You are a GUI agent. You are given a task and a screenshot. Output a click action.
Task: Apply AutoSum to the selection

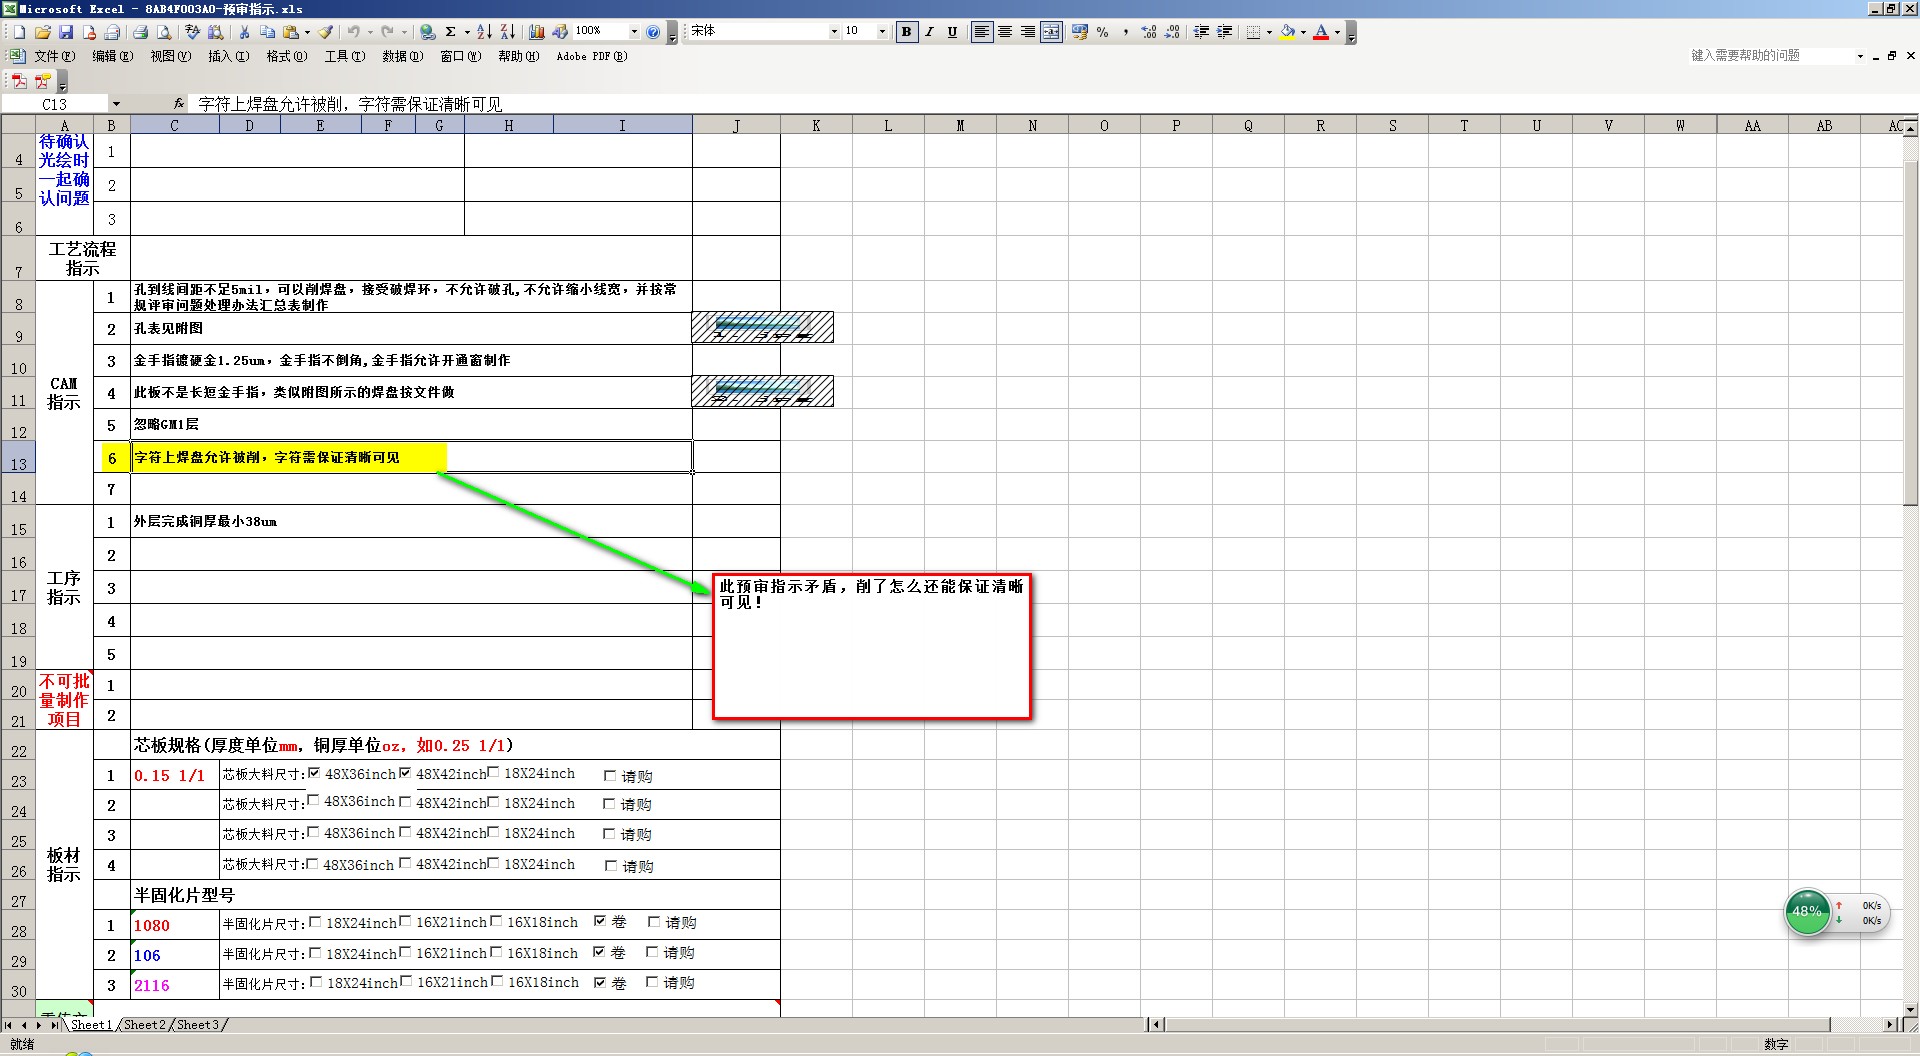point(451,32)
